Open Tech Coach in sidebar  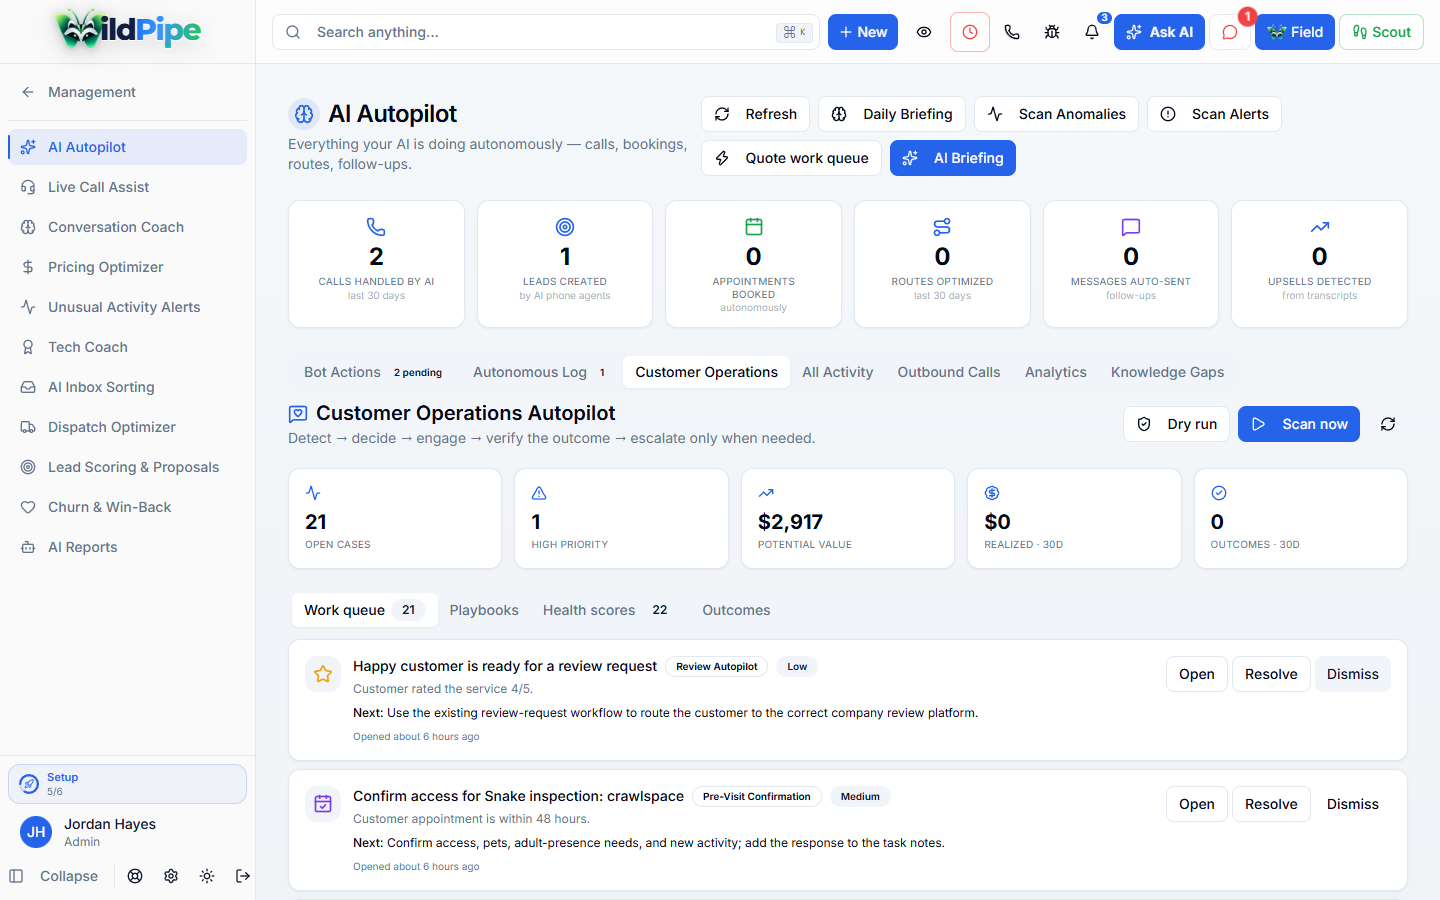tap(127, 347)
